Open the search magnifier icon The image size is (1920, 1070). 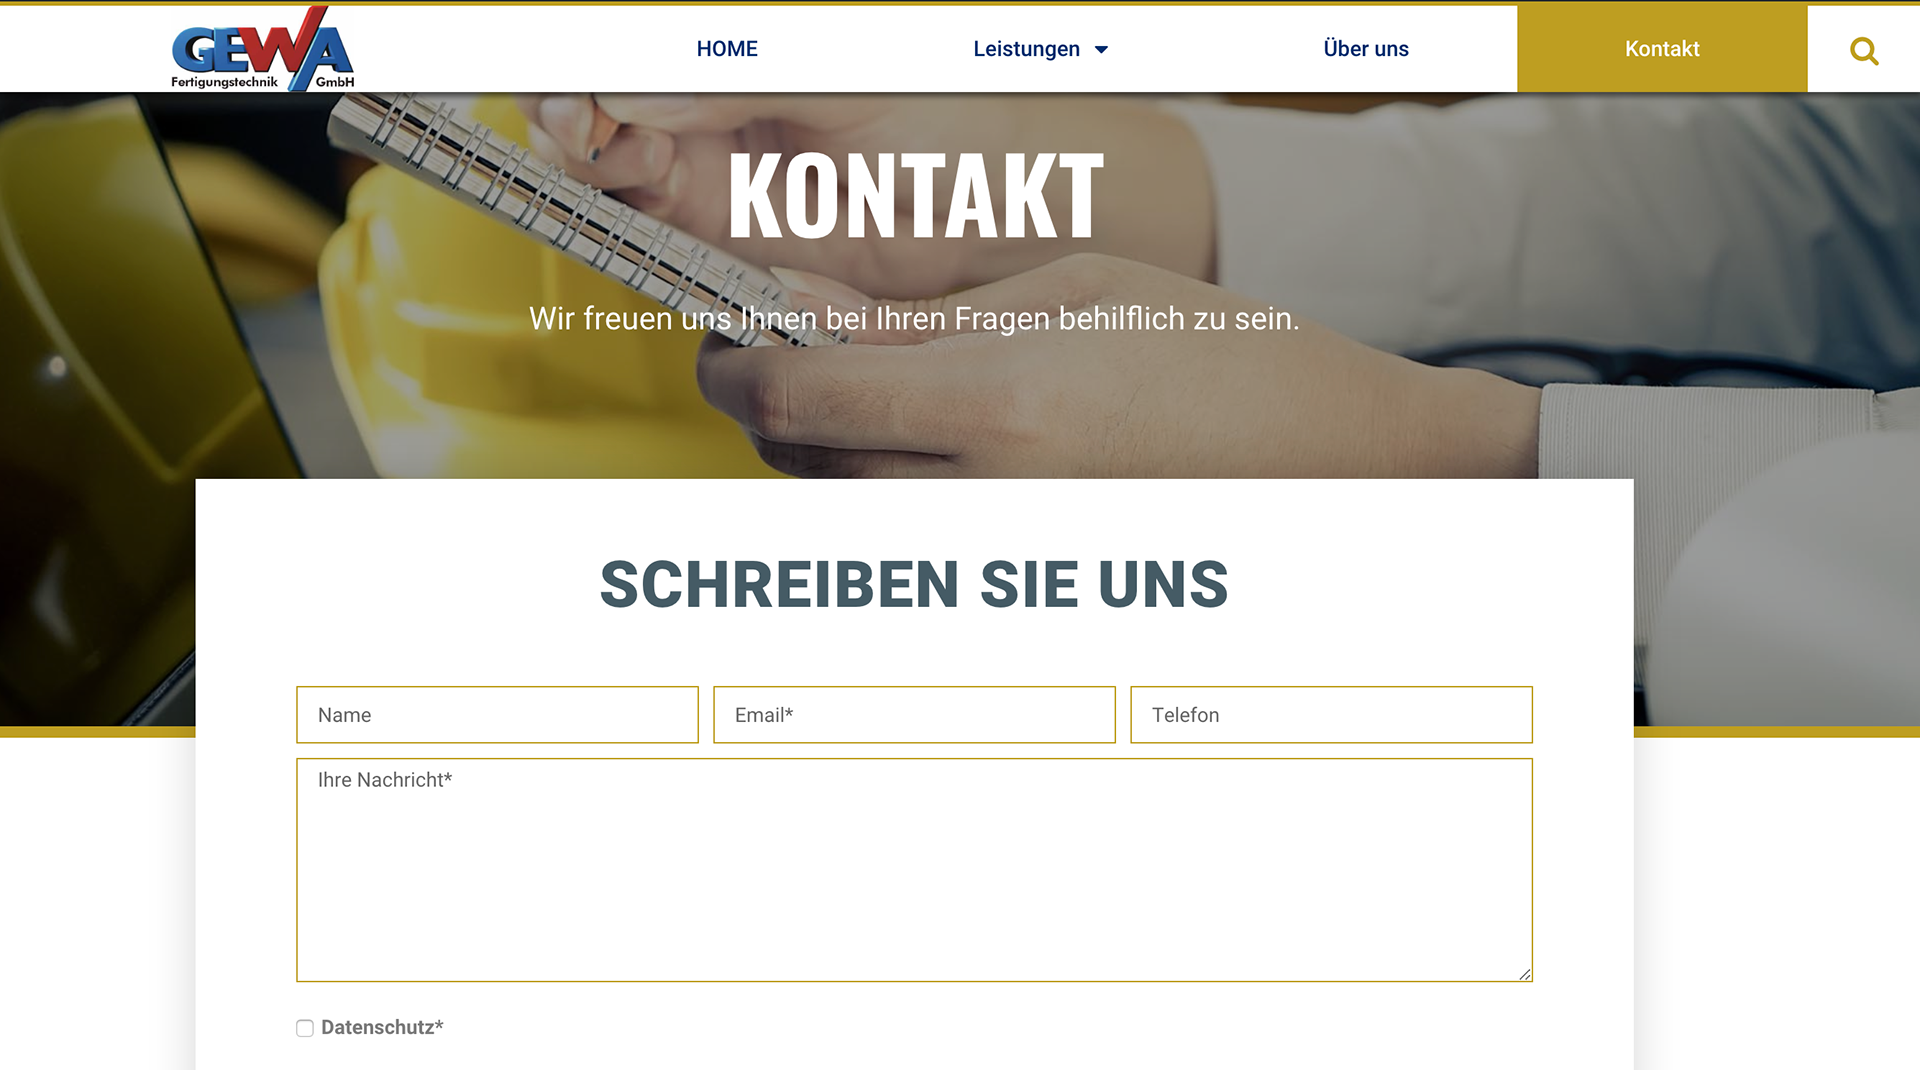pos(1863,50)
